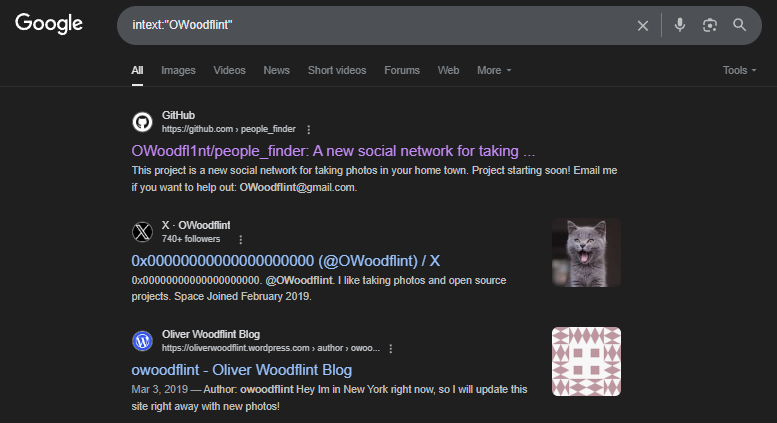The image size is (777, 423).
Task: Open the three-dot menu for the WordPress result
Action: coord(391,348)
